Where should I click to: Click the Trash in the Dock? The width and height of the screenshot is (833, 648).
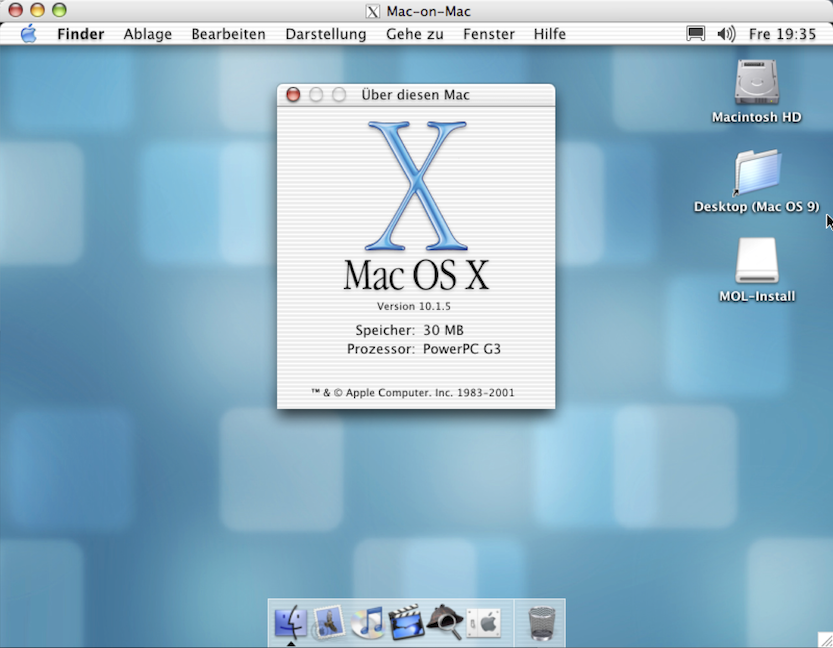(541, 623)
